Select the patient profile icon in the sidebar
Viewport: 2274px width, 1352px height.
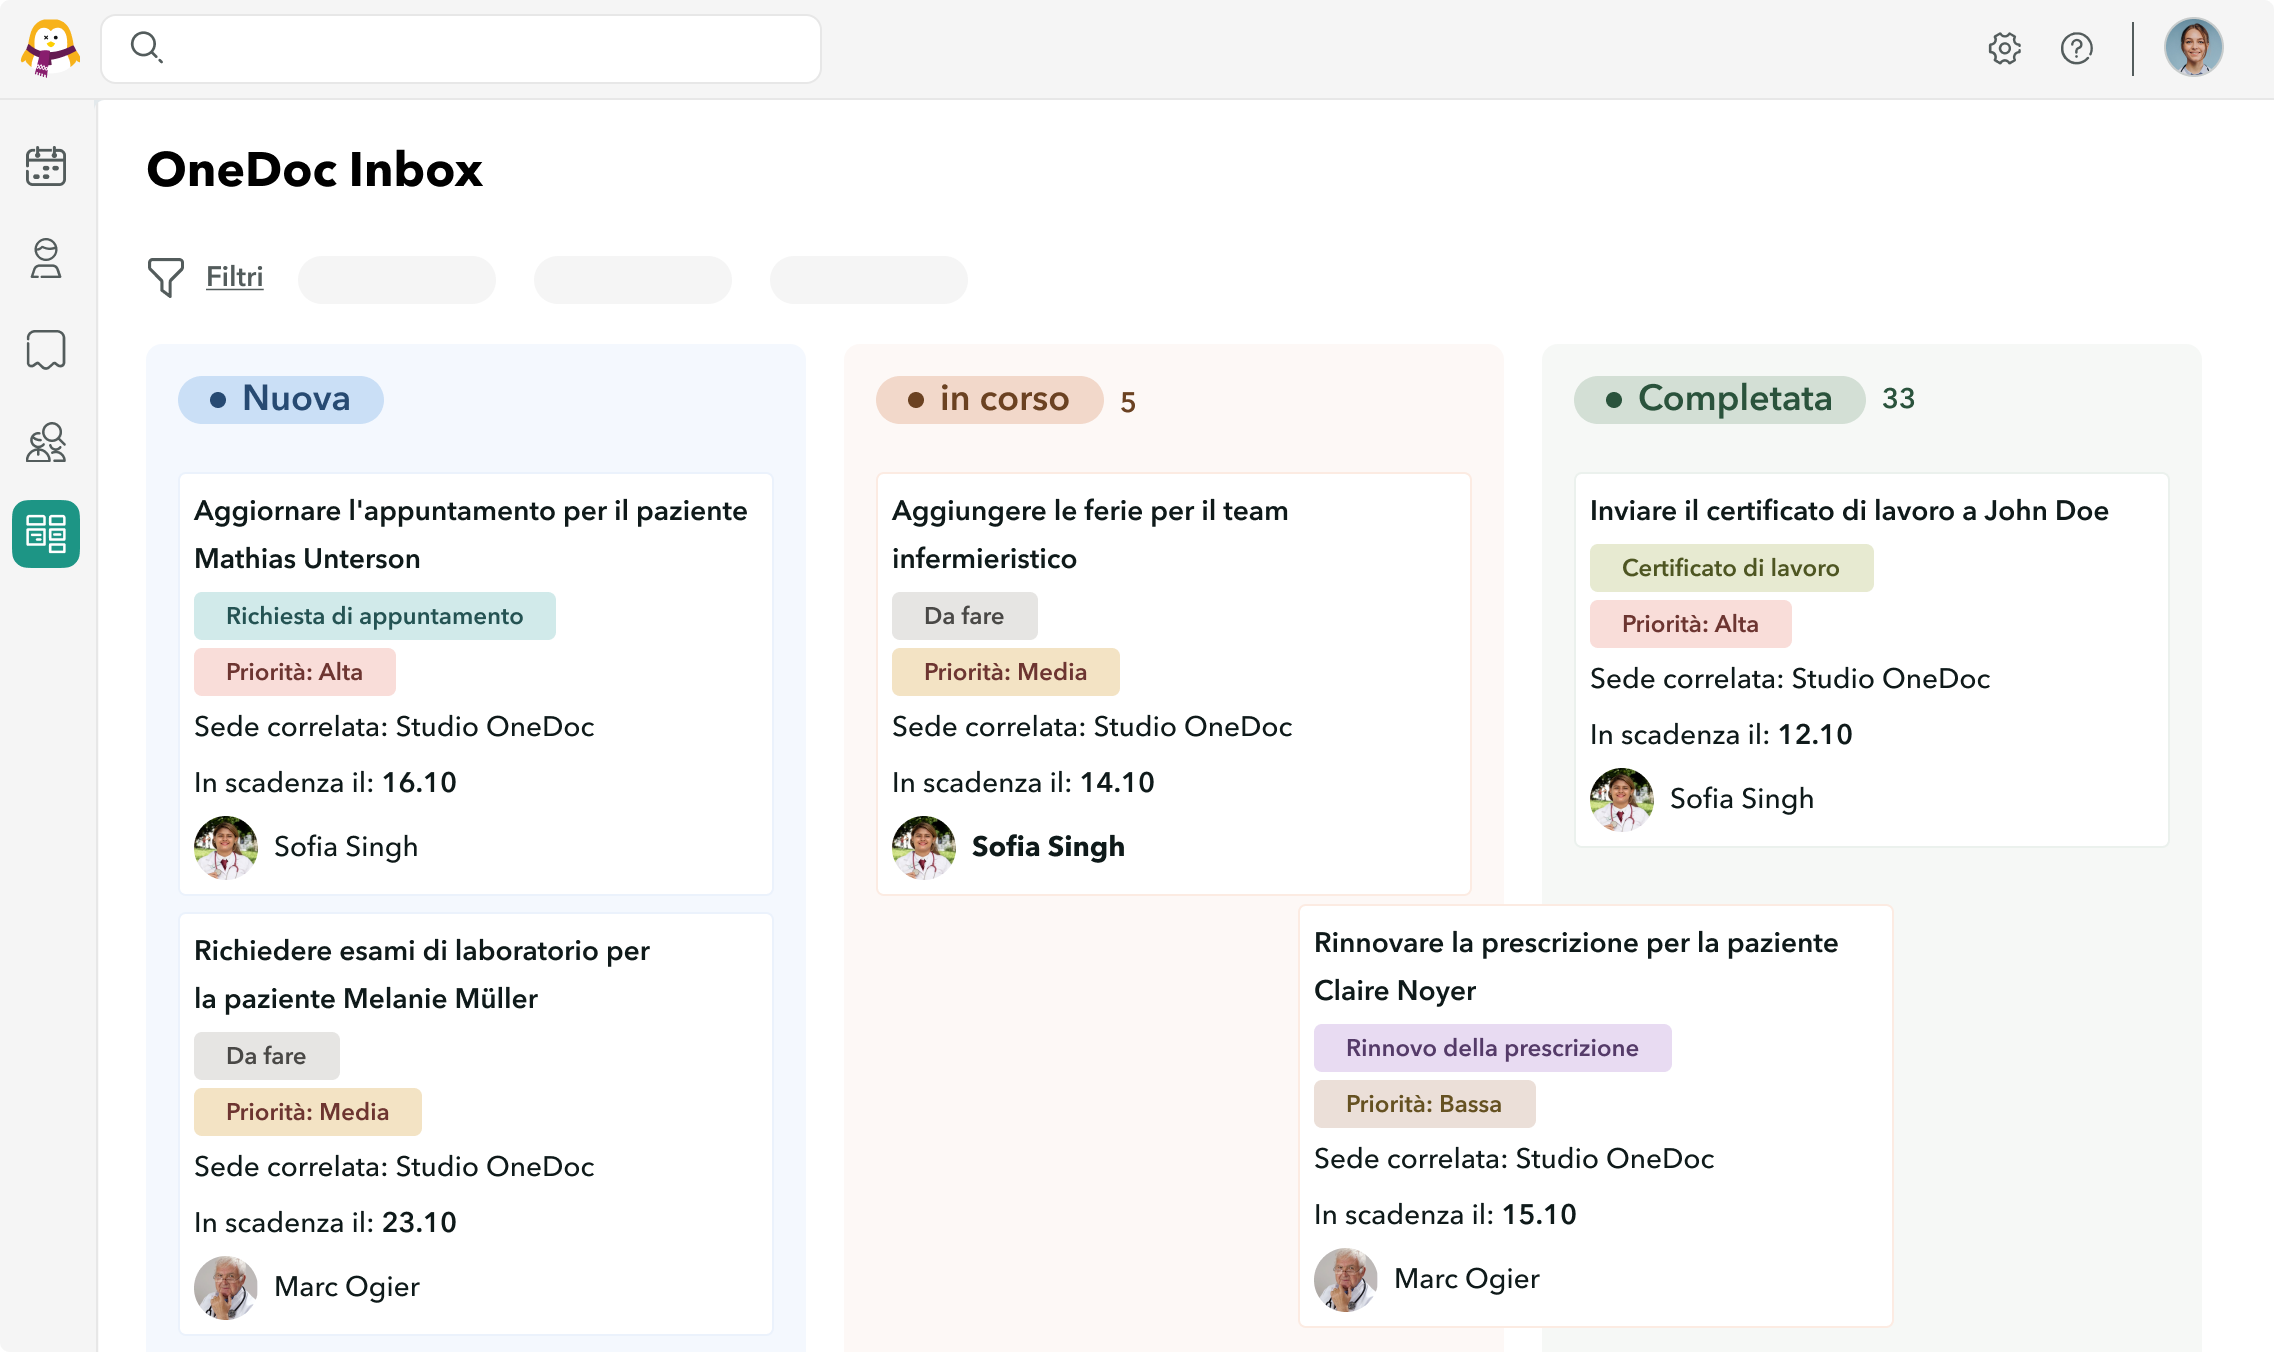[46, 260]
